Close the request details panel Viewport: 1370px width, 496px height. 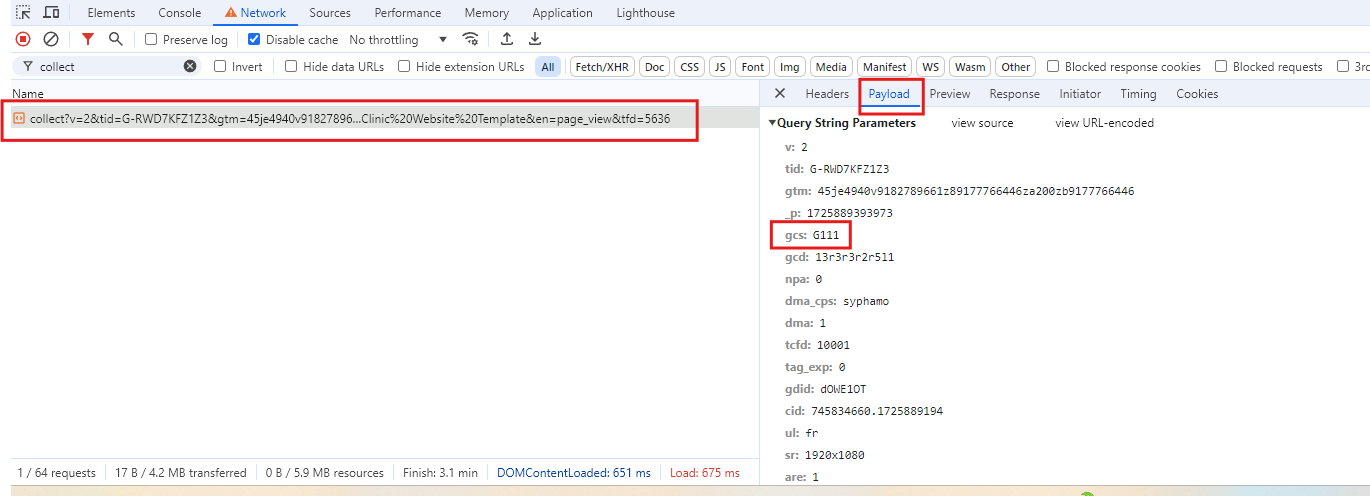coord(780,93)
